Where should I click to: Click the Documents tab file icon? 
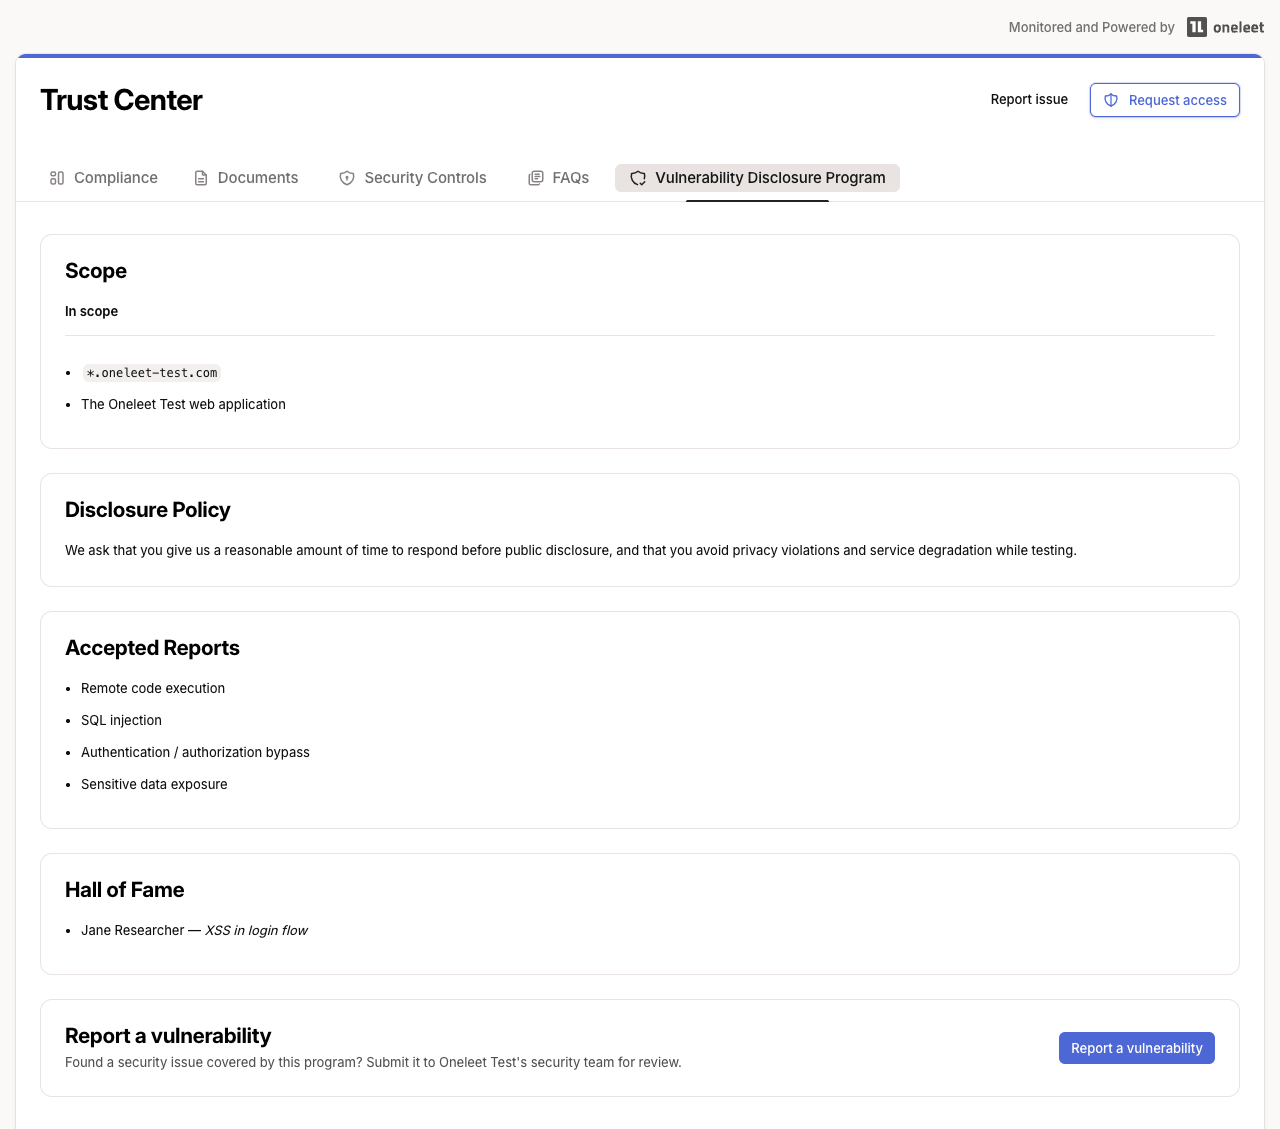click(201, 178)
